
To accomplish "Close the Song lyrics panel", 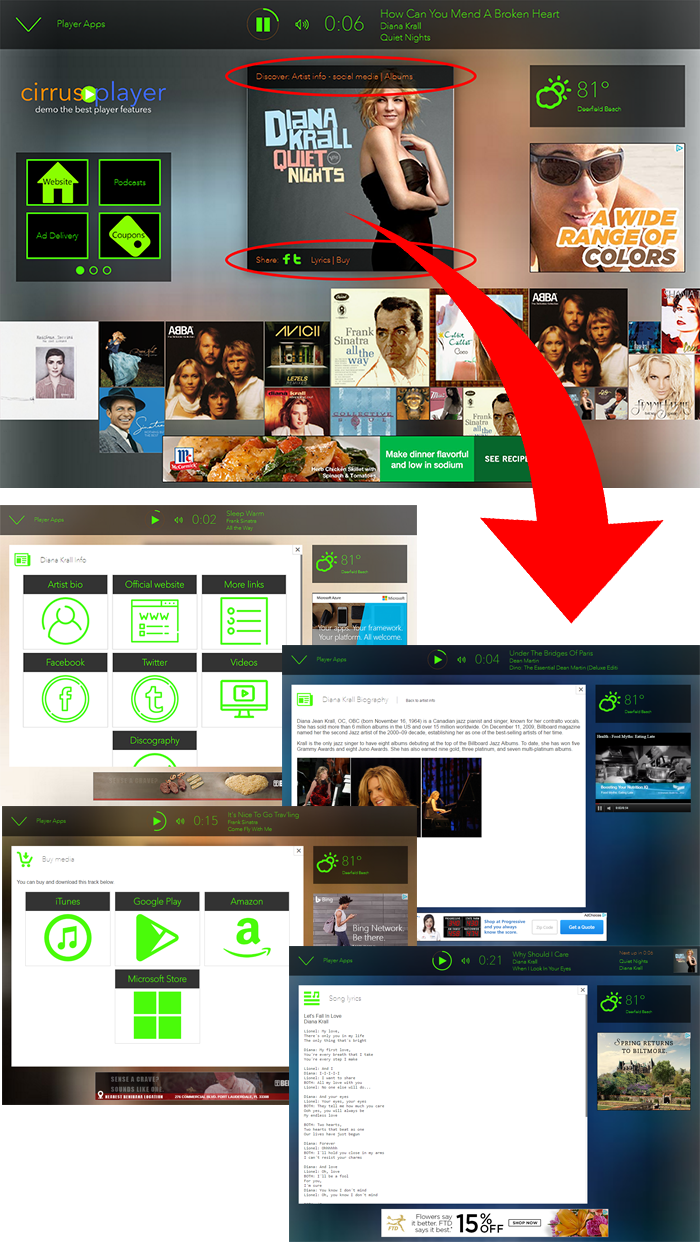I will (582, 988).
